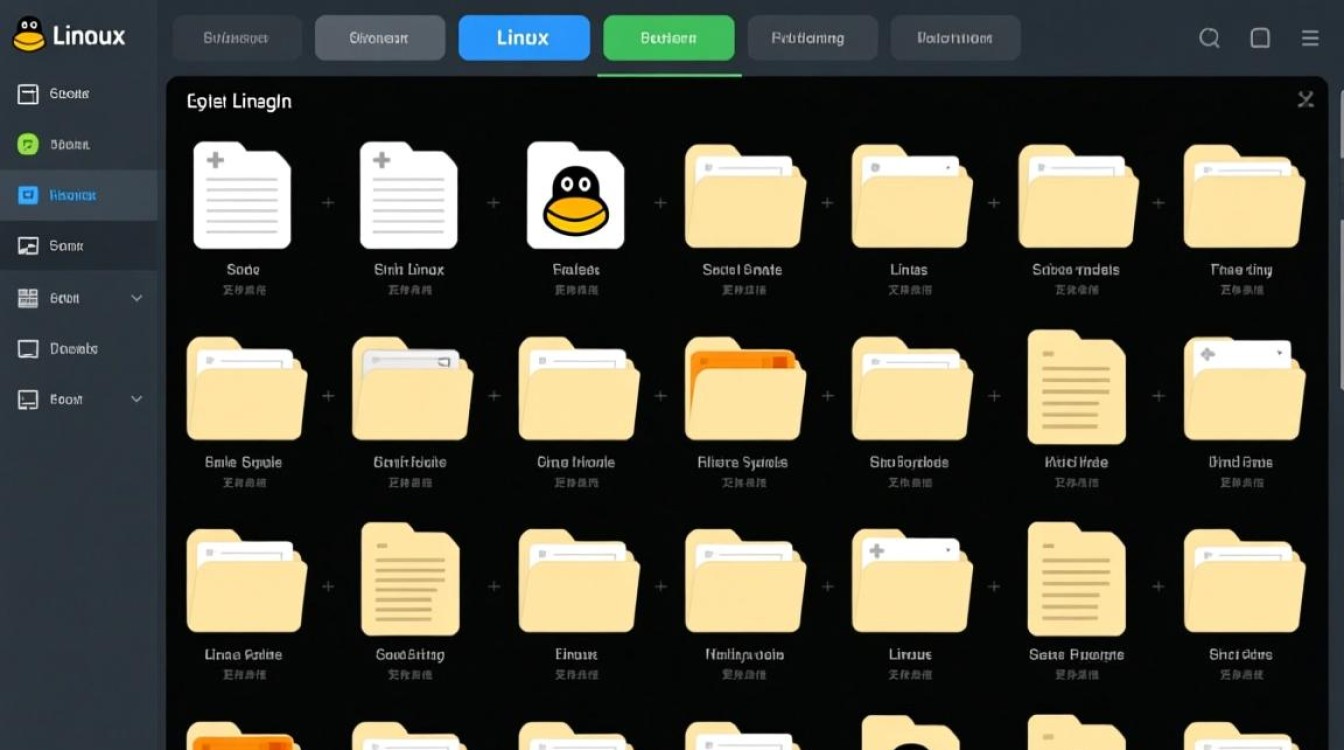
Task: Click the hamburger menu icon top right
Action: pos(1309,37)
